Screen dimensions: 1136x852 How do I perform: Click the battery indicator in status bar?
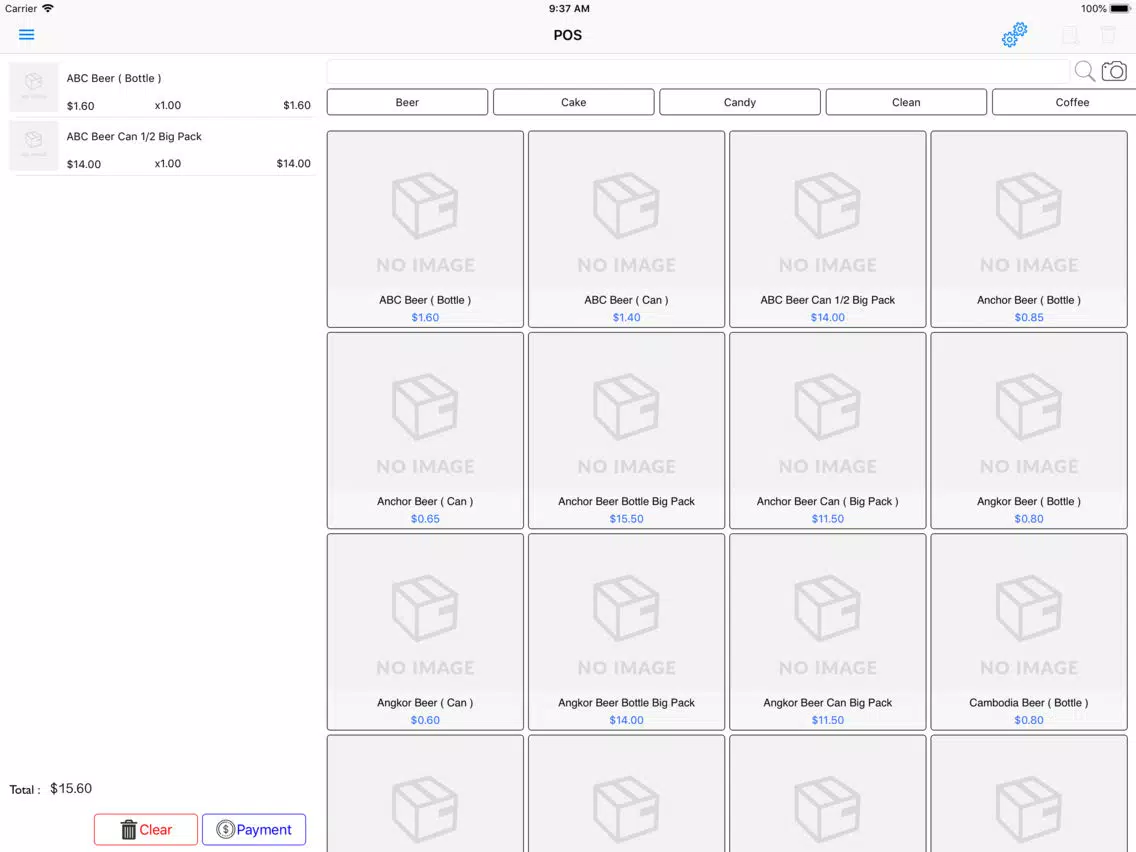pyautogui.click(x=1119, y=9)
